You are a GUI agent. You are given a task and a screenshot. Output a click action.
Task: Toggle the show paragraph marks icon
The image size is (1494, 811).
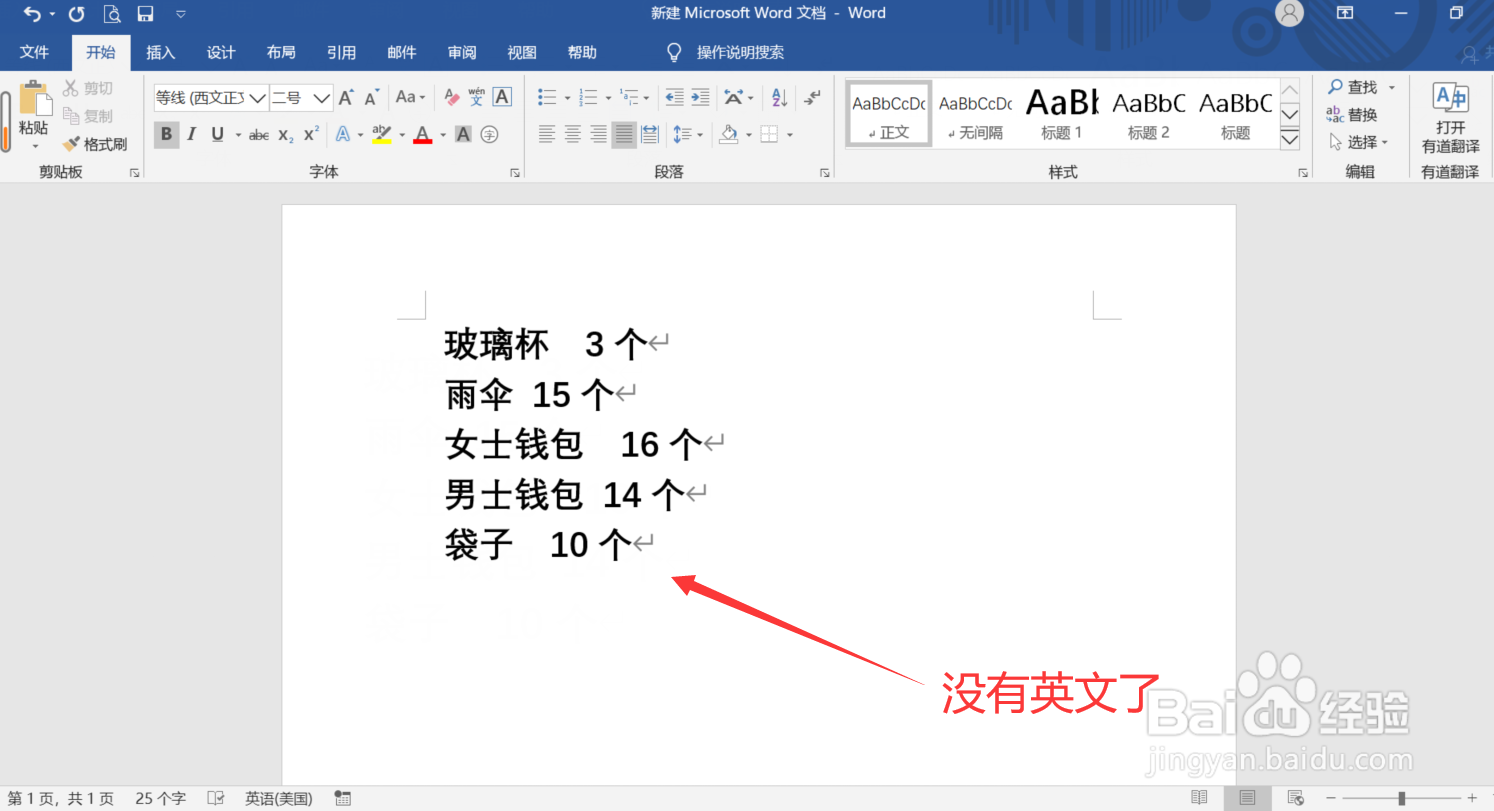813,97
